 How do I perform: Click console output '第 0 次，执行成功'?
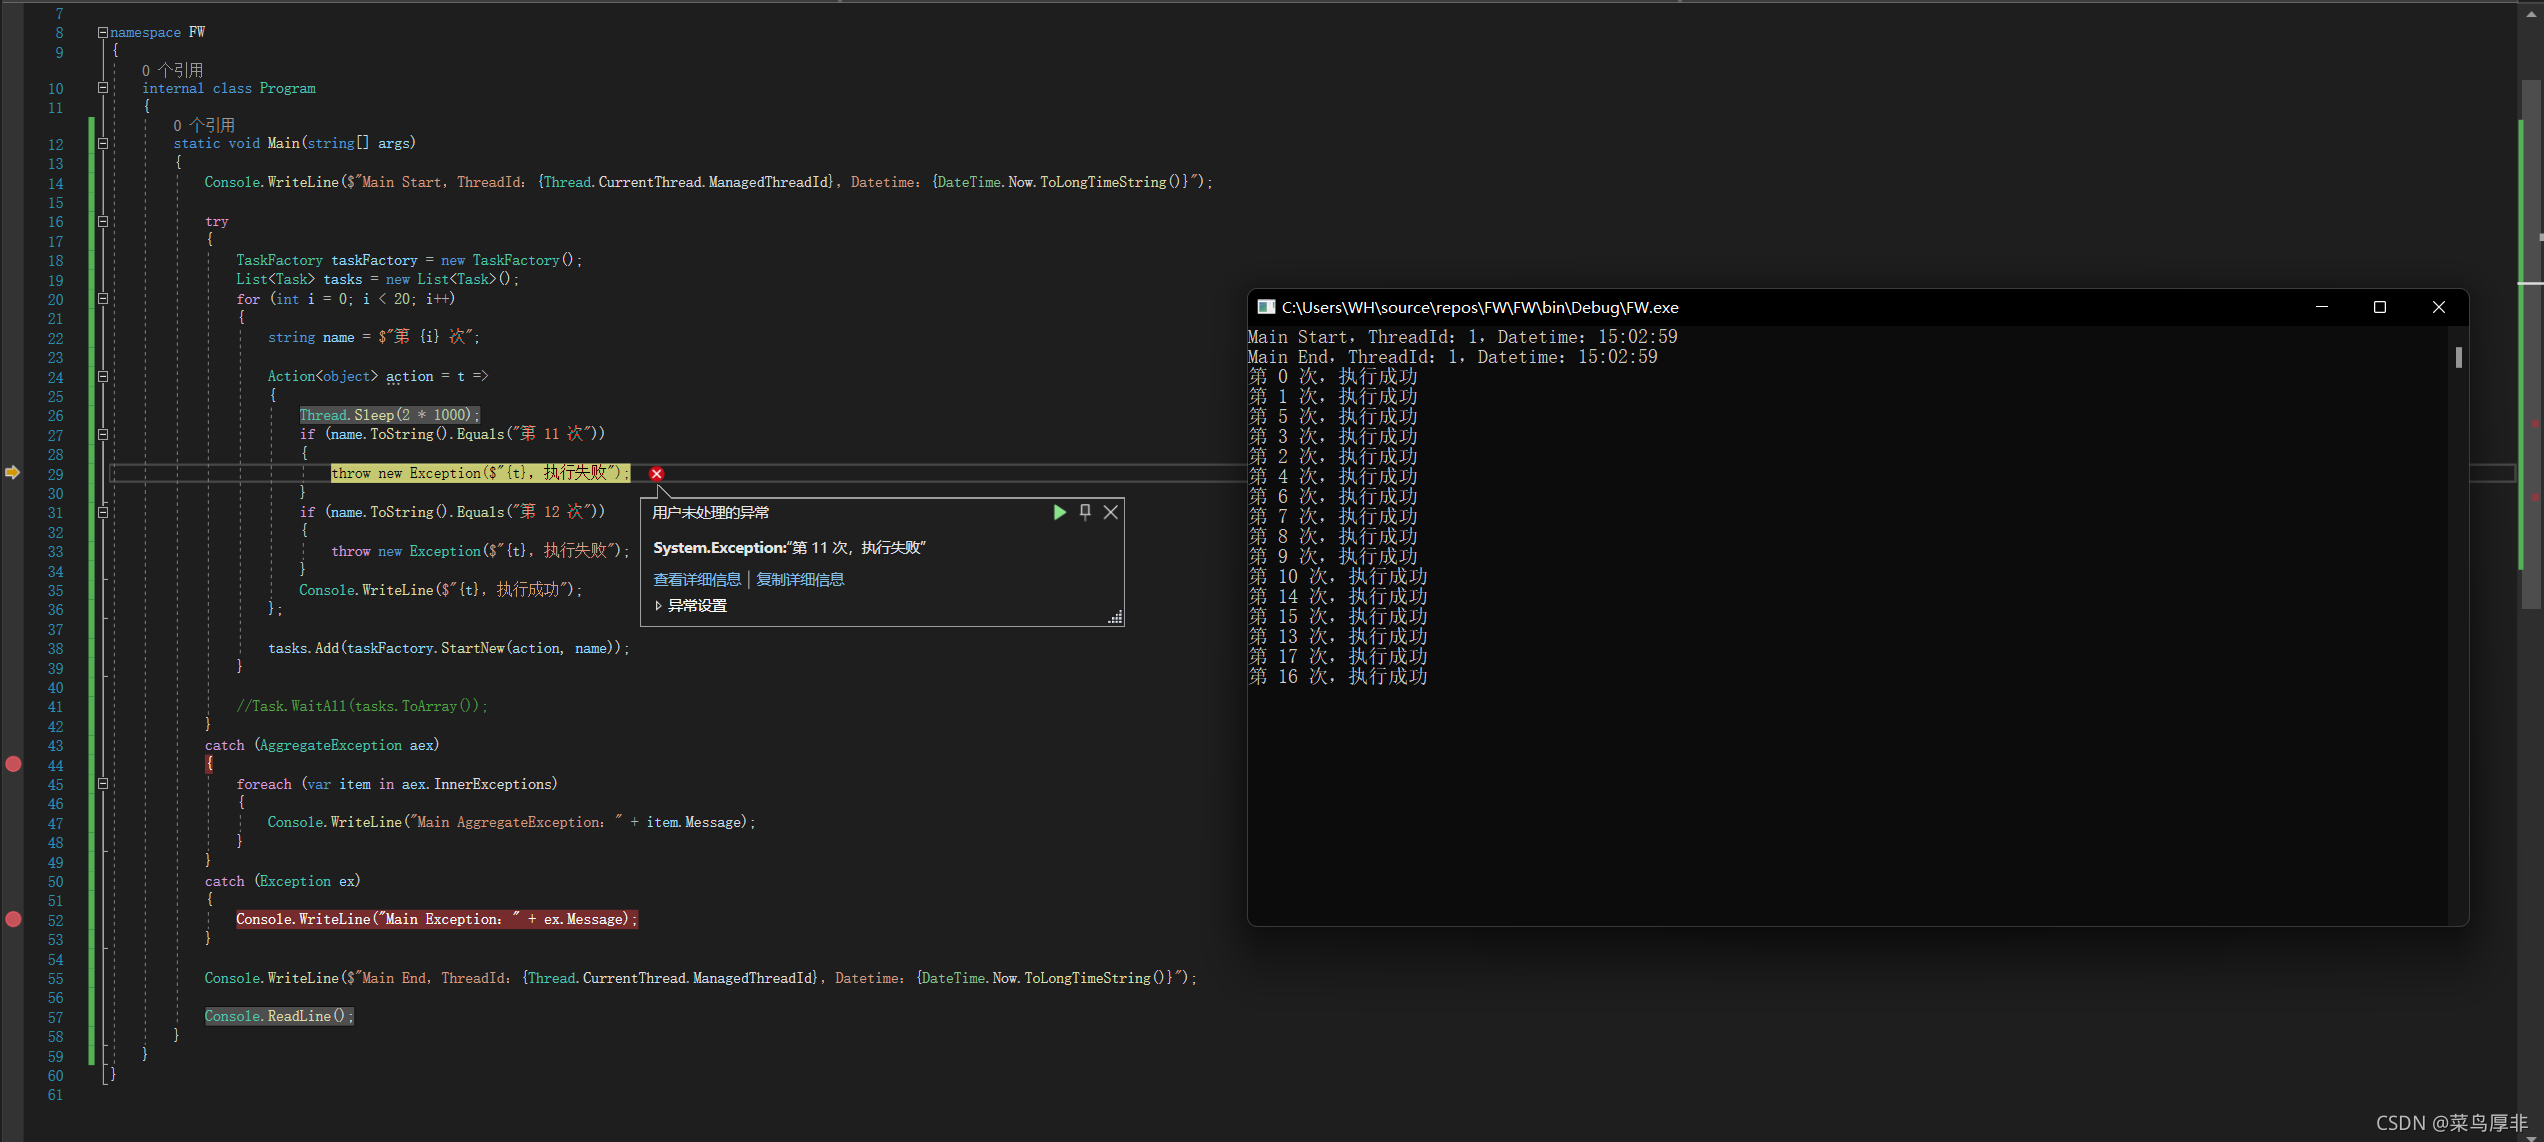tap(1333, 377)
